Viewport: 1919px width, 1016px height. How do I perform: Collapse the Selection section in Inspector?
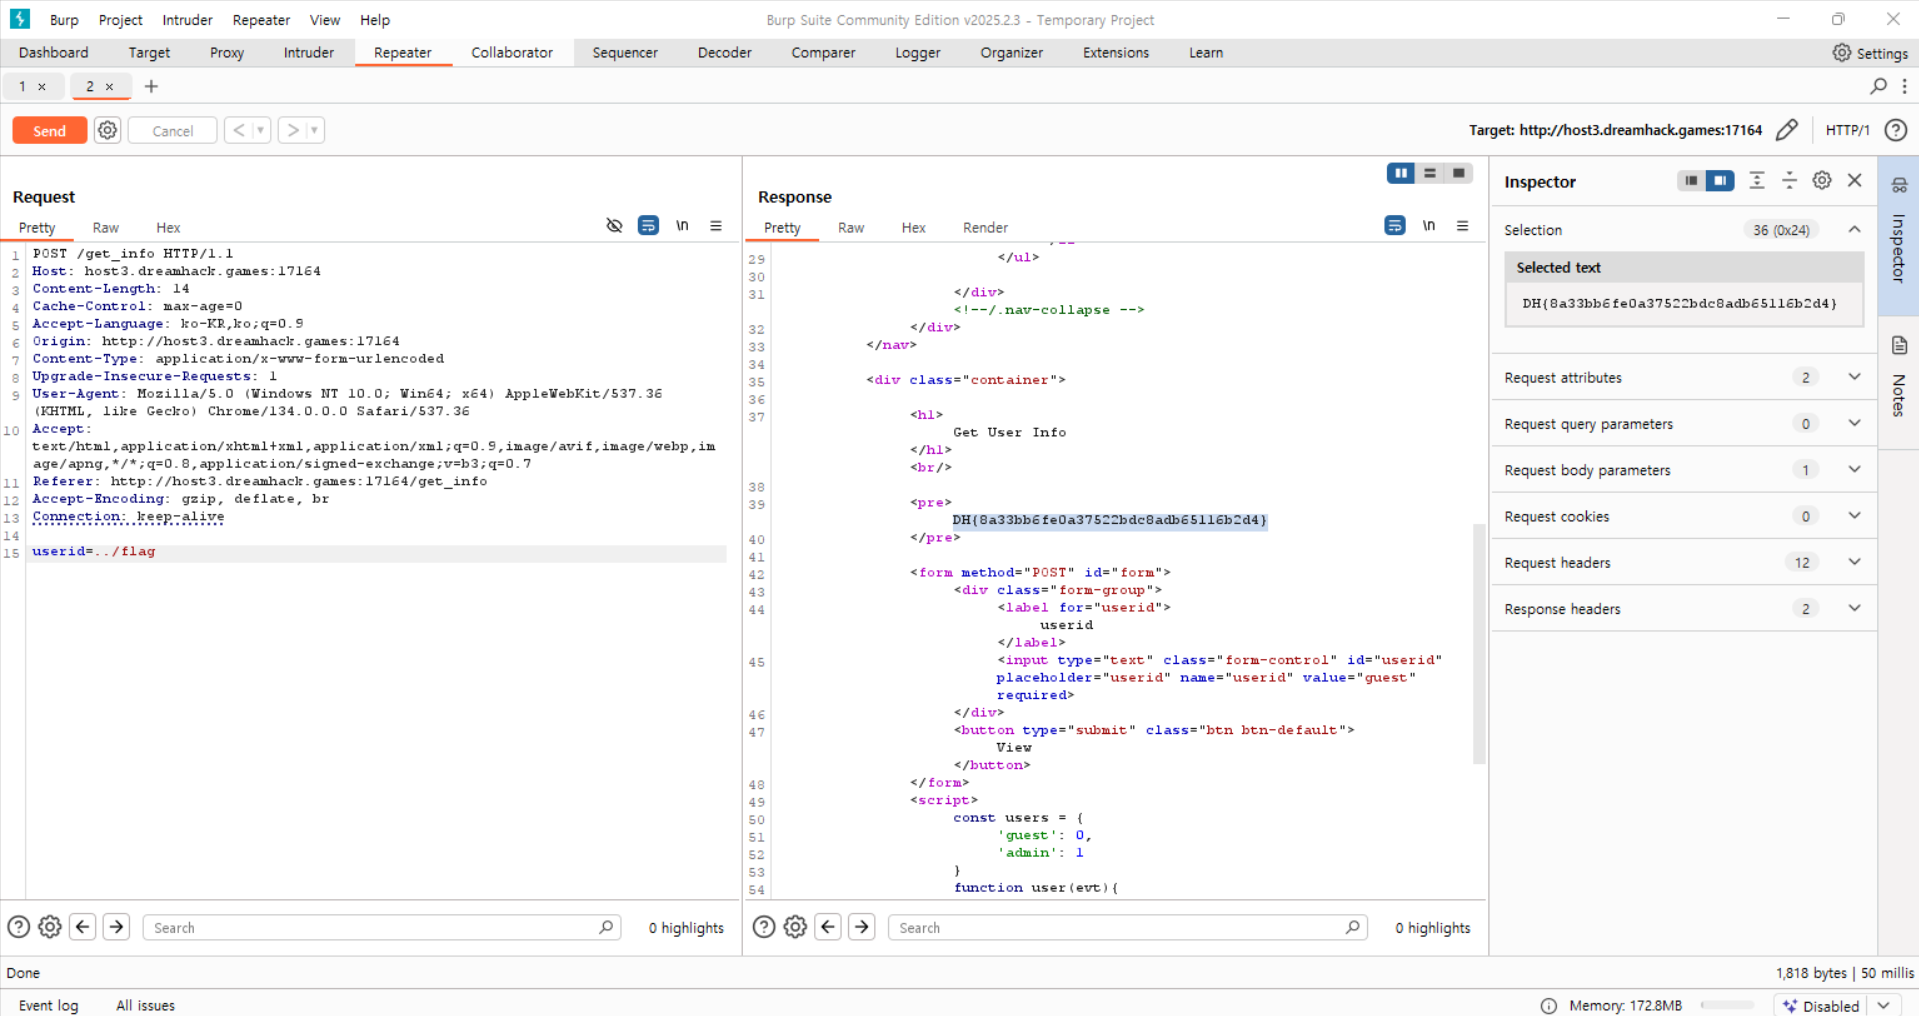point(1855,229)
